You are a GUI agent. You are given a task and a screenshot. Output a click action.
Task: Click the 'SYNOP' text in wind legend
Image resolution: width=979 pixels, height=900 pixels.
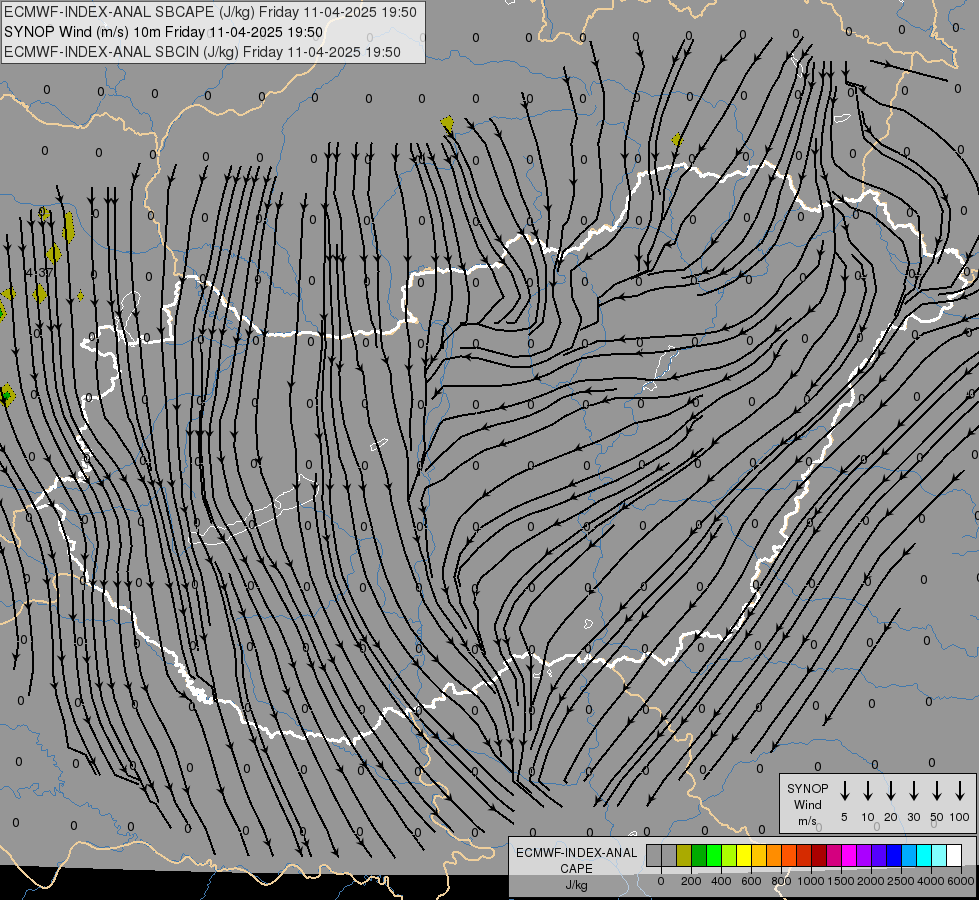(807, 788)
